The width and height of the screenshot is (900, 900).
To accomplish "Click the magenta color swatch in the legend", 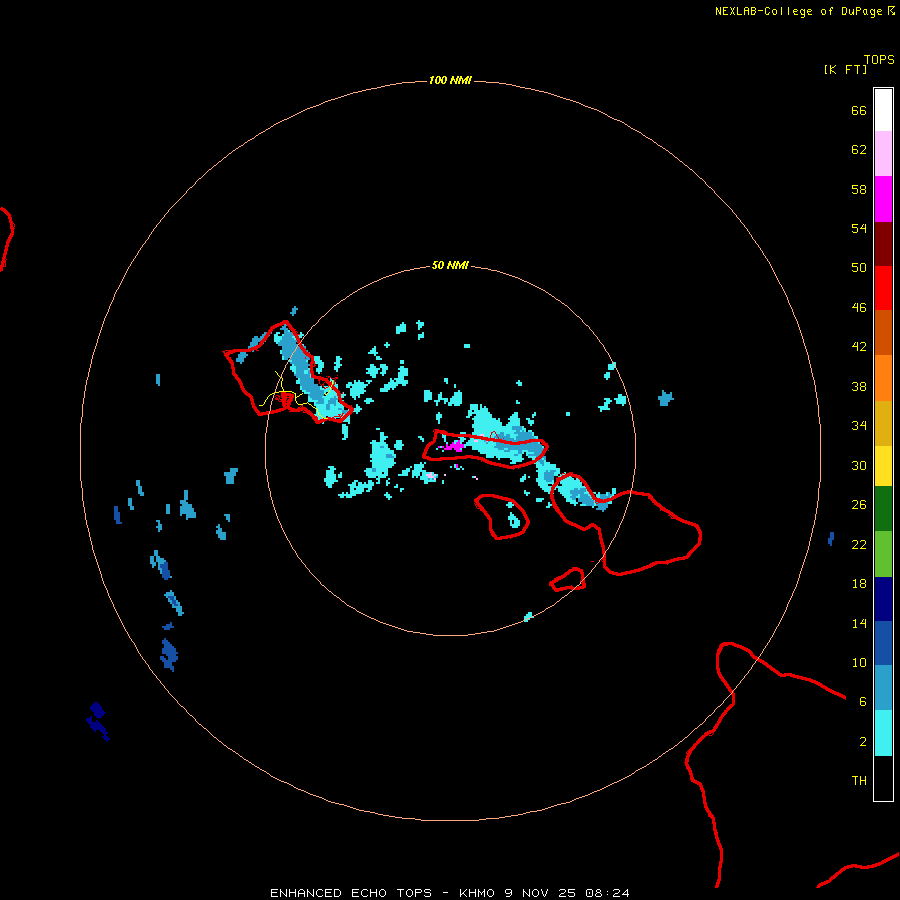I will pyautogui.click(x=883, y=199).
